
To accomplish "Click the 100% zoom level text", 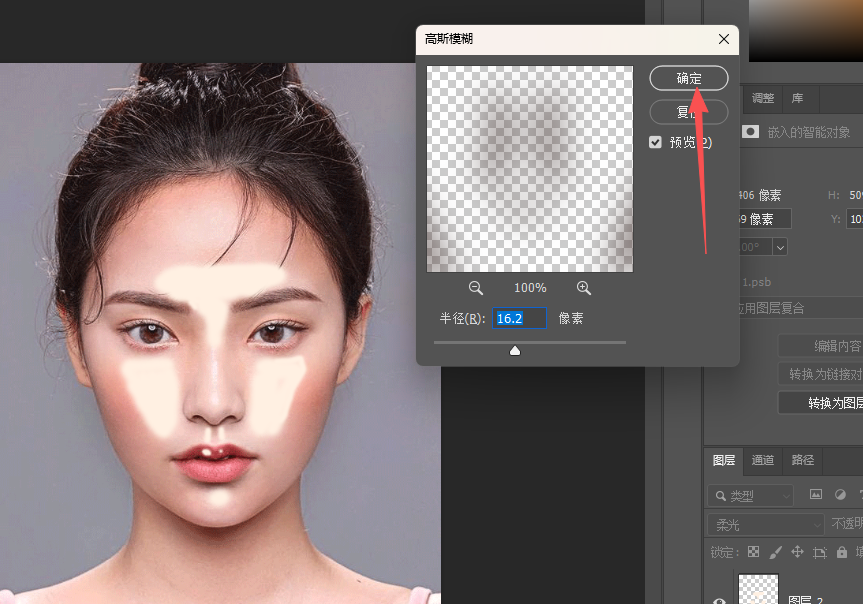I will pos(530,288).
